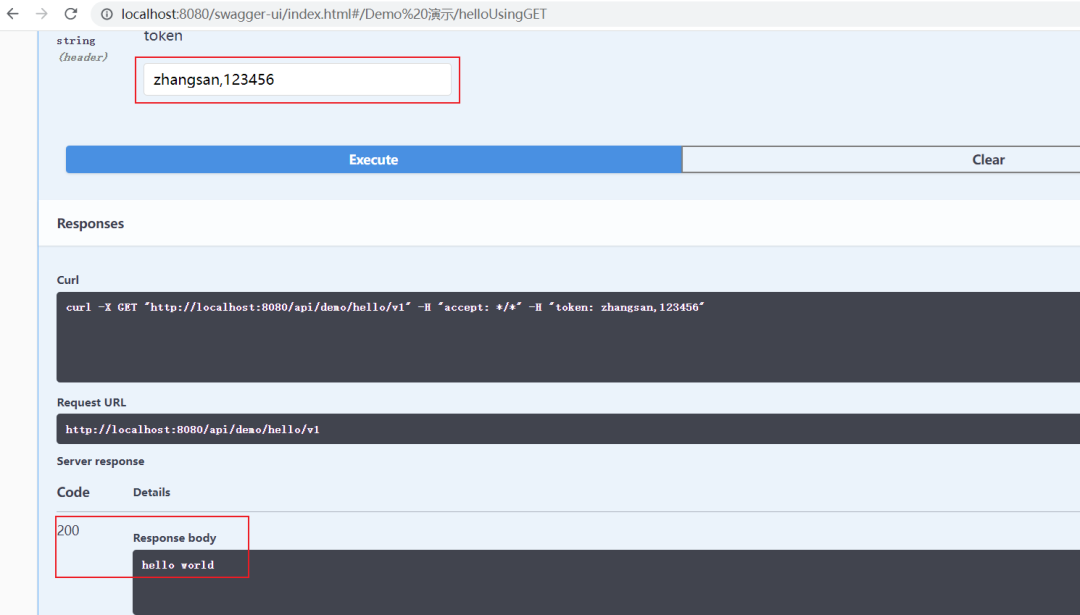This screenshot has height=615, width=1080.
Task: Go back with the browser back arrow
Action: pos(13,14)
